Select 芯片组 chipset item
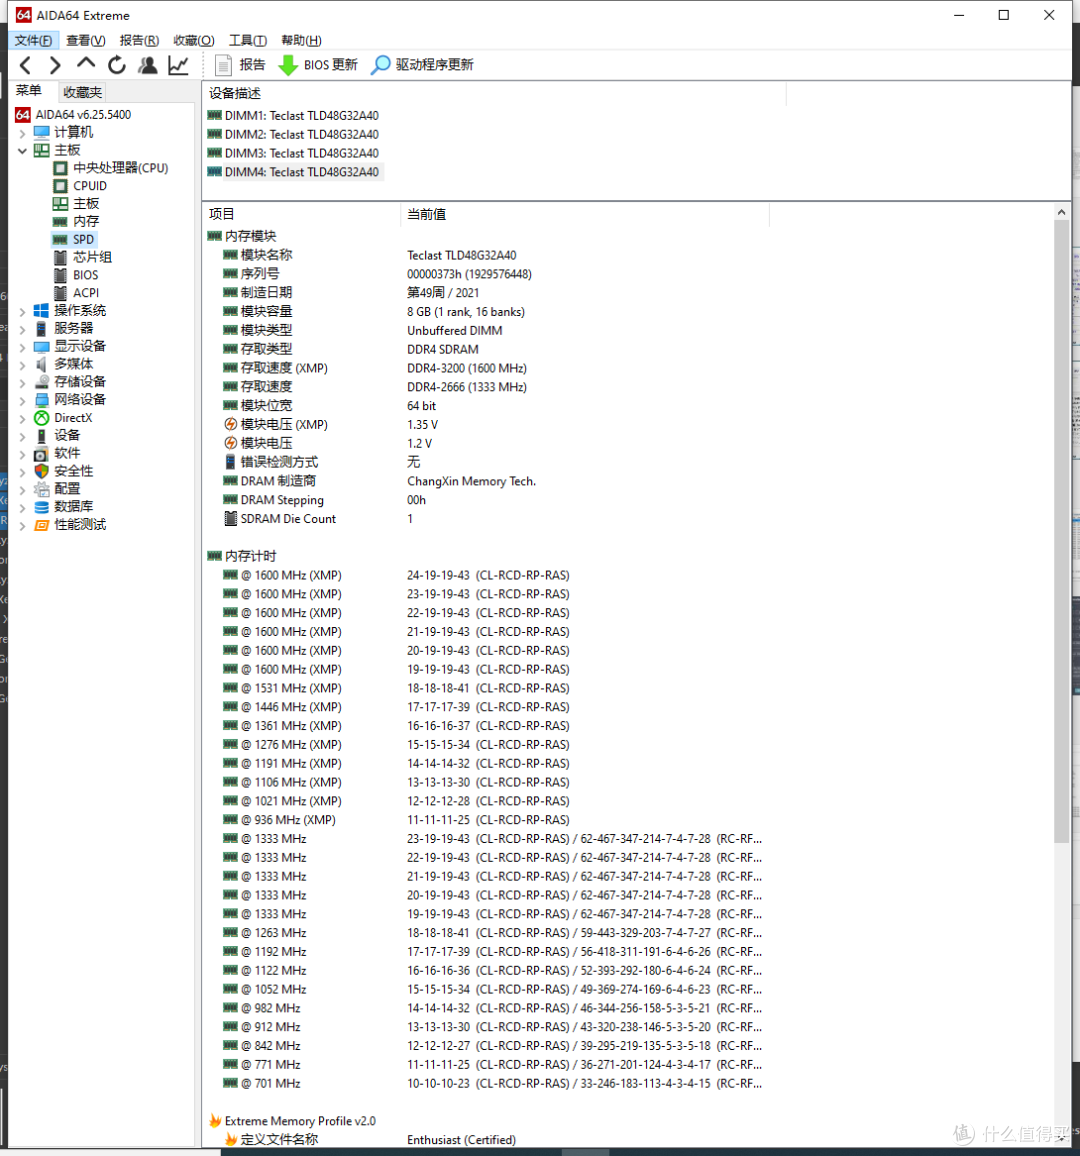 pos(83,257)
